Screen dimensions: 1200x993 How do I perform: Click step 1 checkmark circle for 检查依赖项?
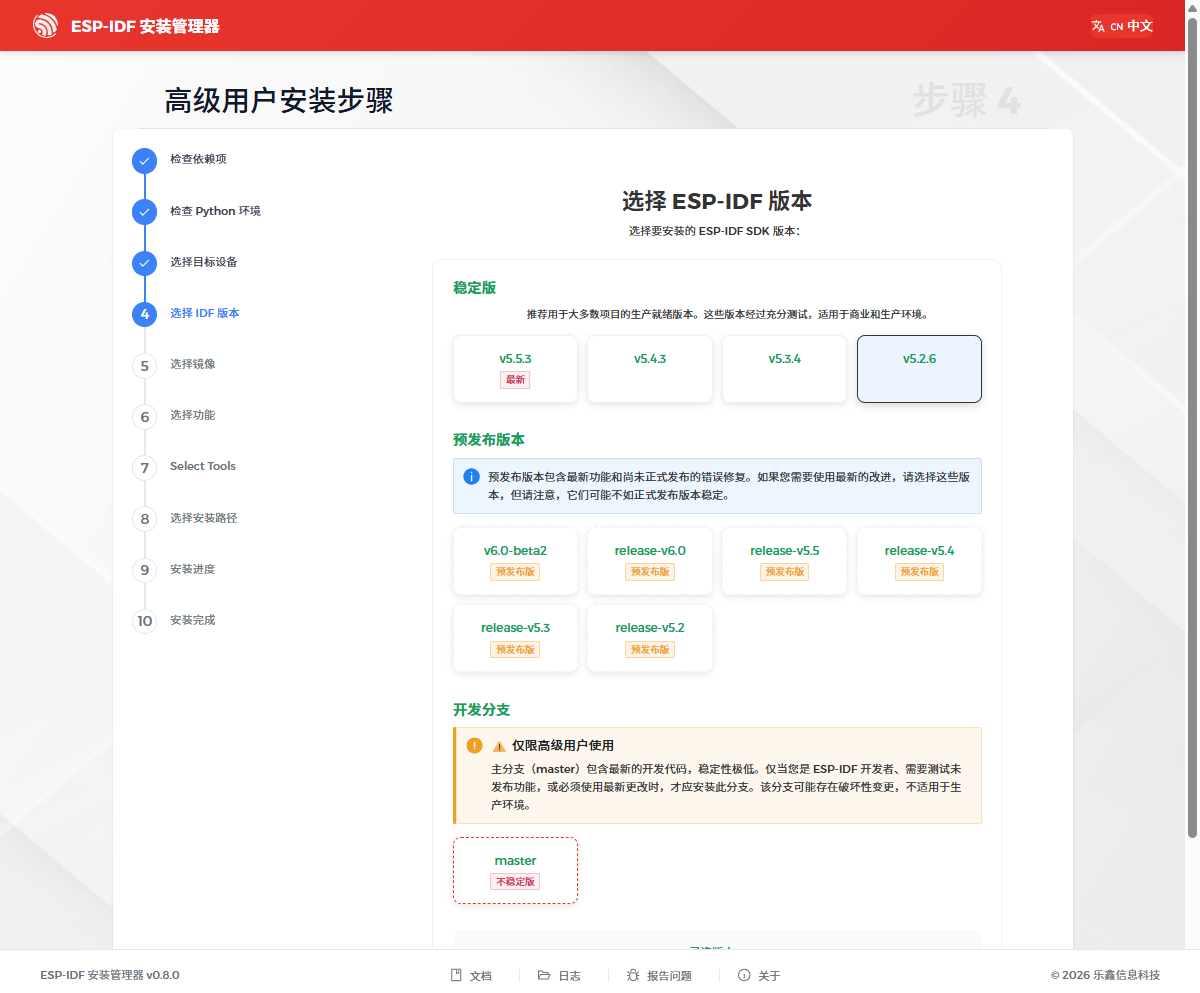pos(145,160)
